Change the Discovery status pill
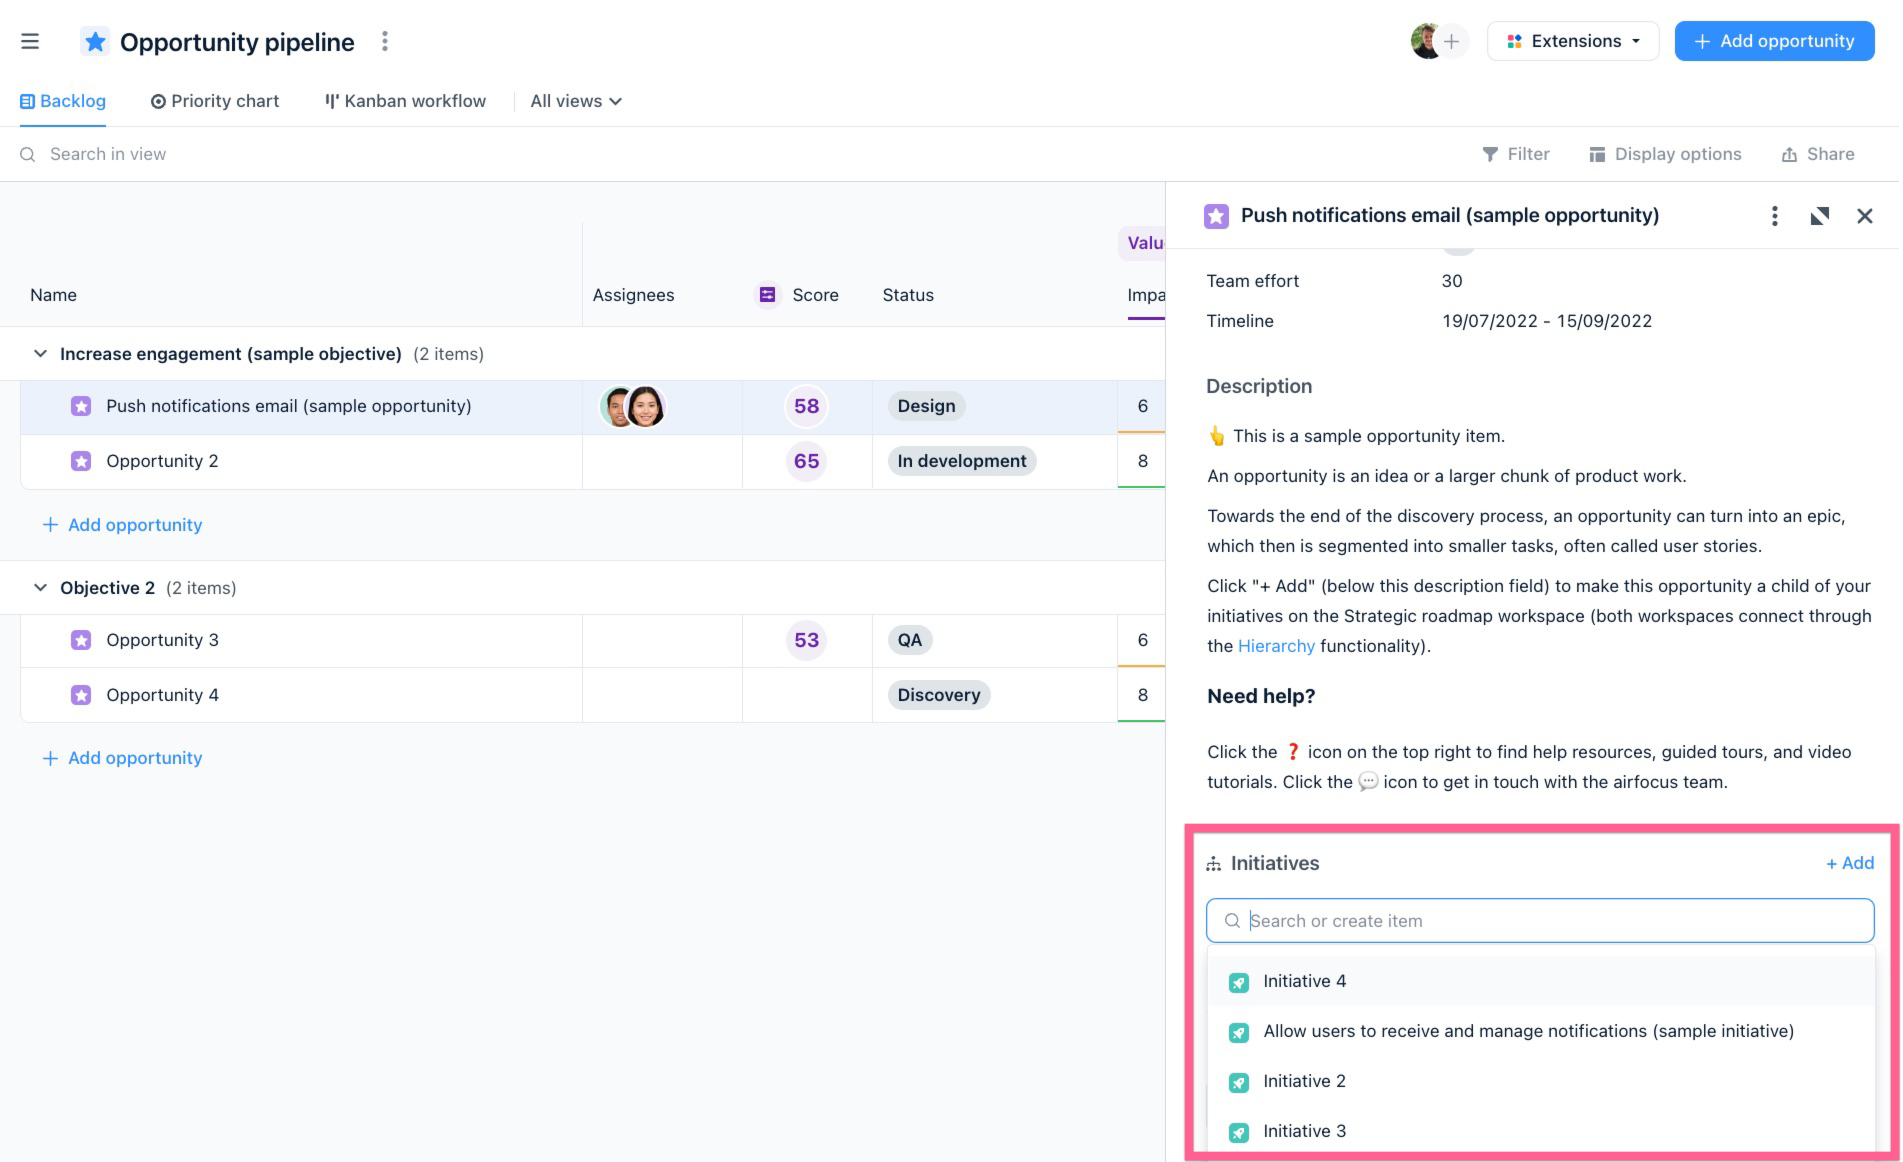The height and width of the screenshot is (1162, 1903). coord(939,695)
